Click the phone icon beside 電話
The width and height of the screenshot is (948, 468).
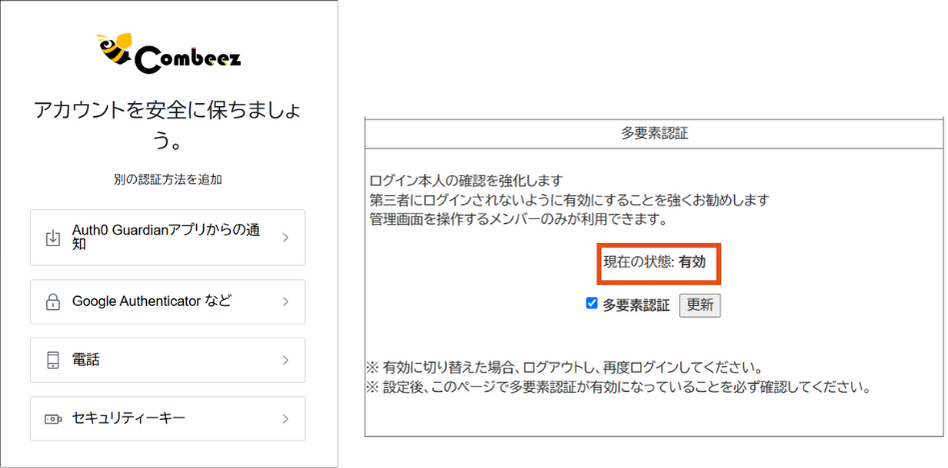coord(53,360)
